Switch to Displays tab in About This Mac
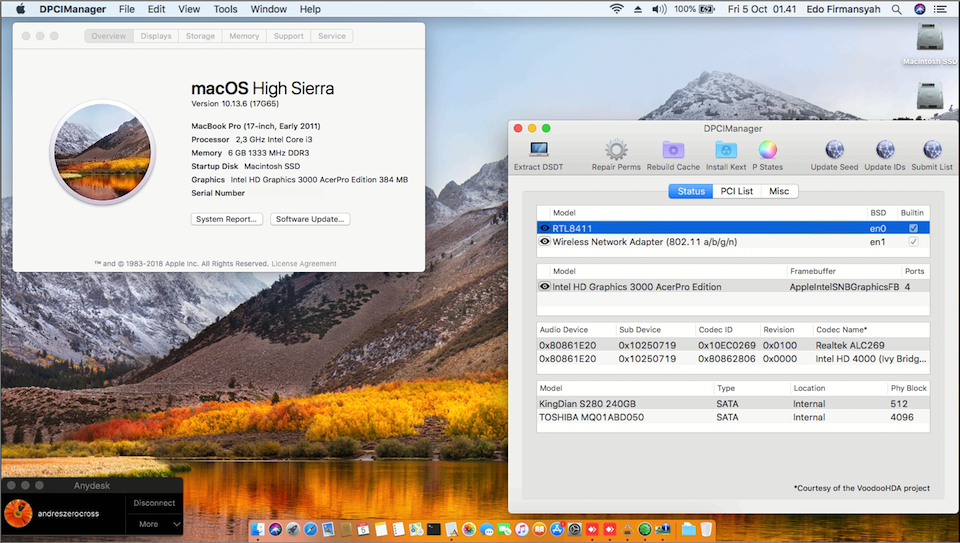 (156, 36)
